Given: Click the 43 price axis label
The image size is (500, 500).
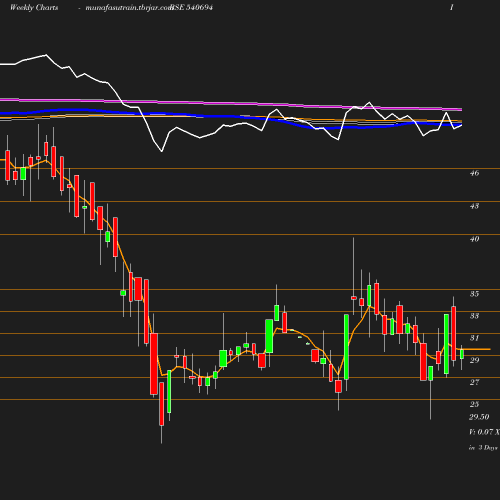Looking at the screenshot, I should point(474,206).
